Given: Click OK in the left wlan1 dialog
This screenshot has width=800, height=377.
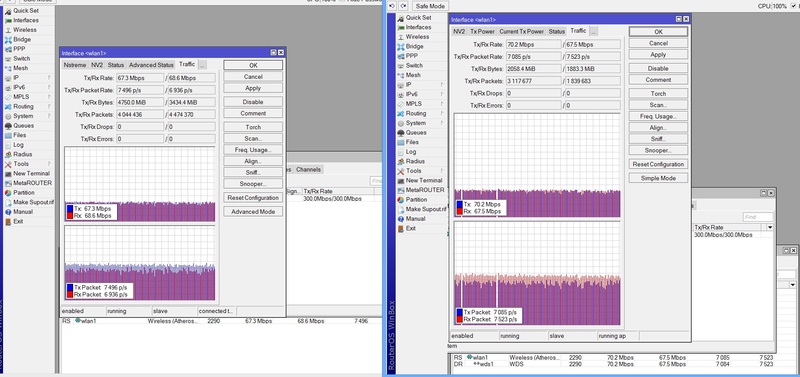Looking at the screenshot, I should click(253, 65).
